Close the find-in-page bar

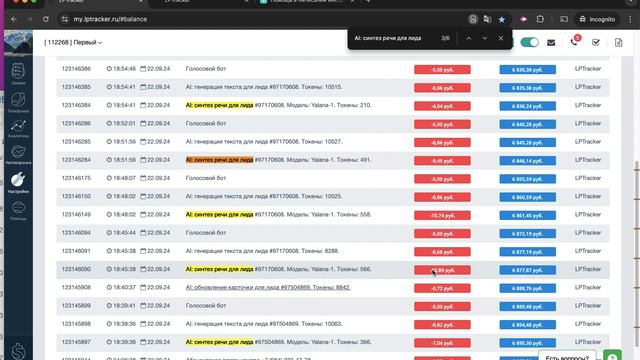[501, 38]
